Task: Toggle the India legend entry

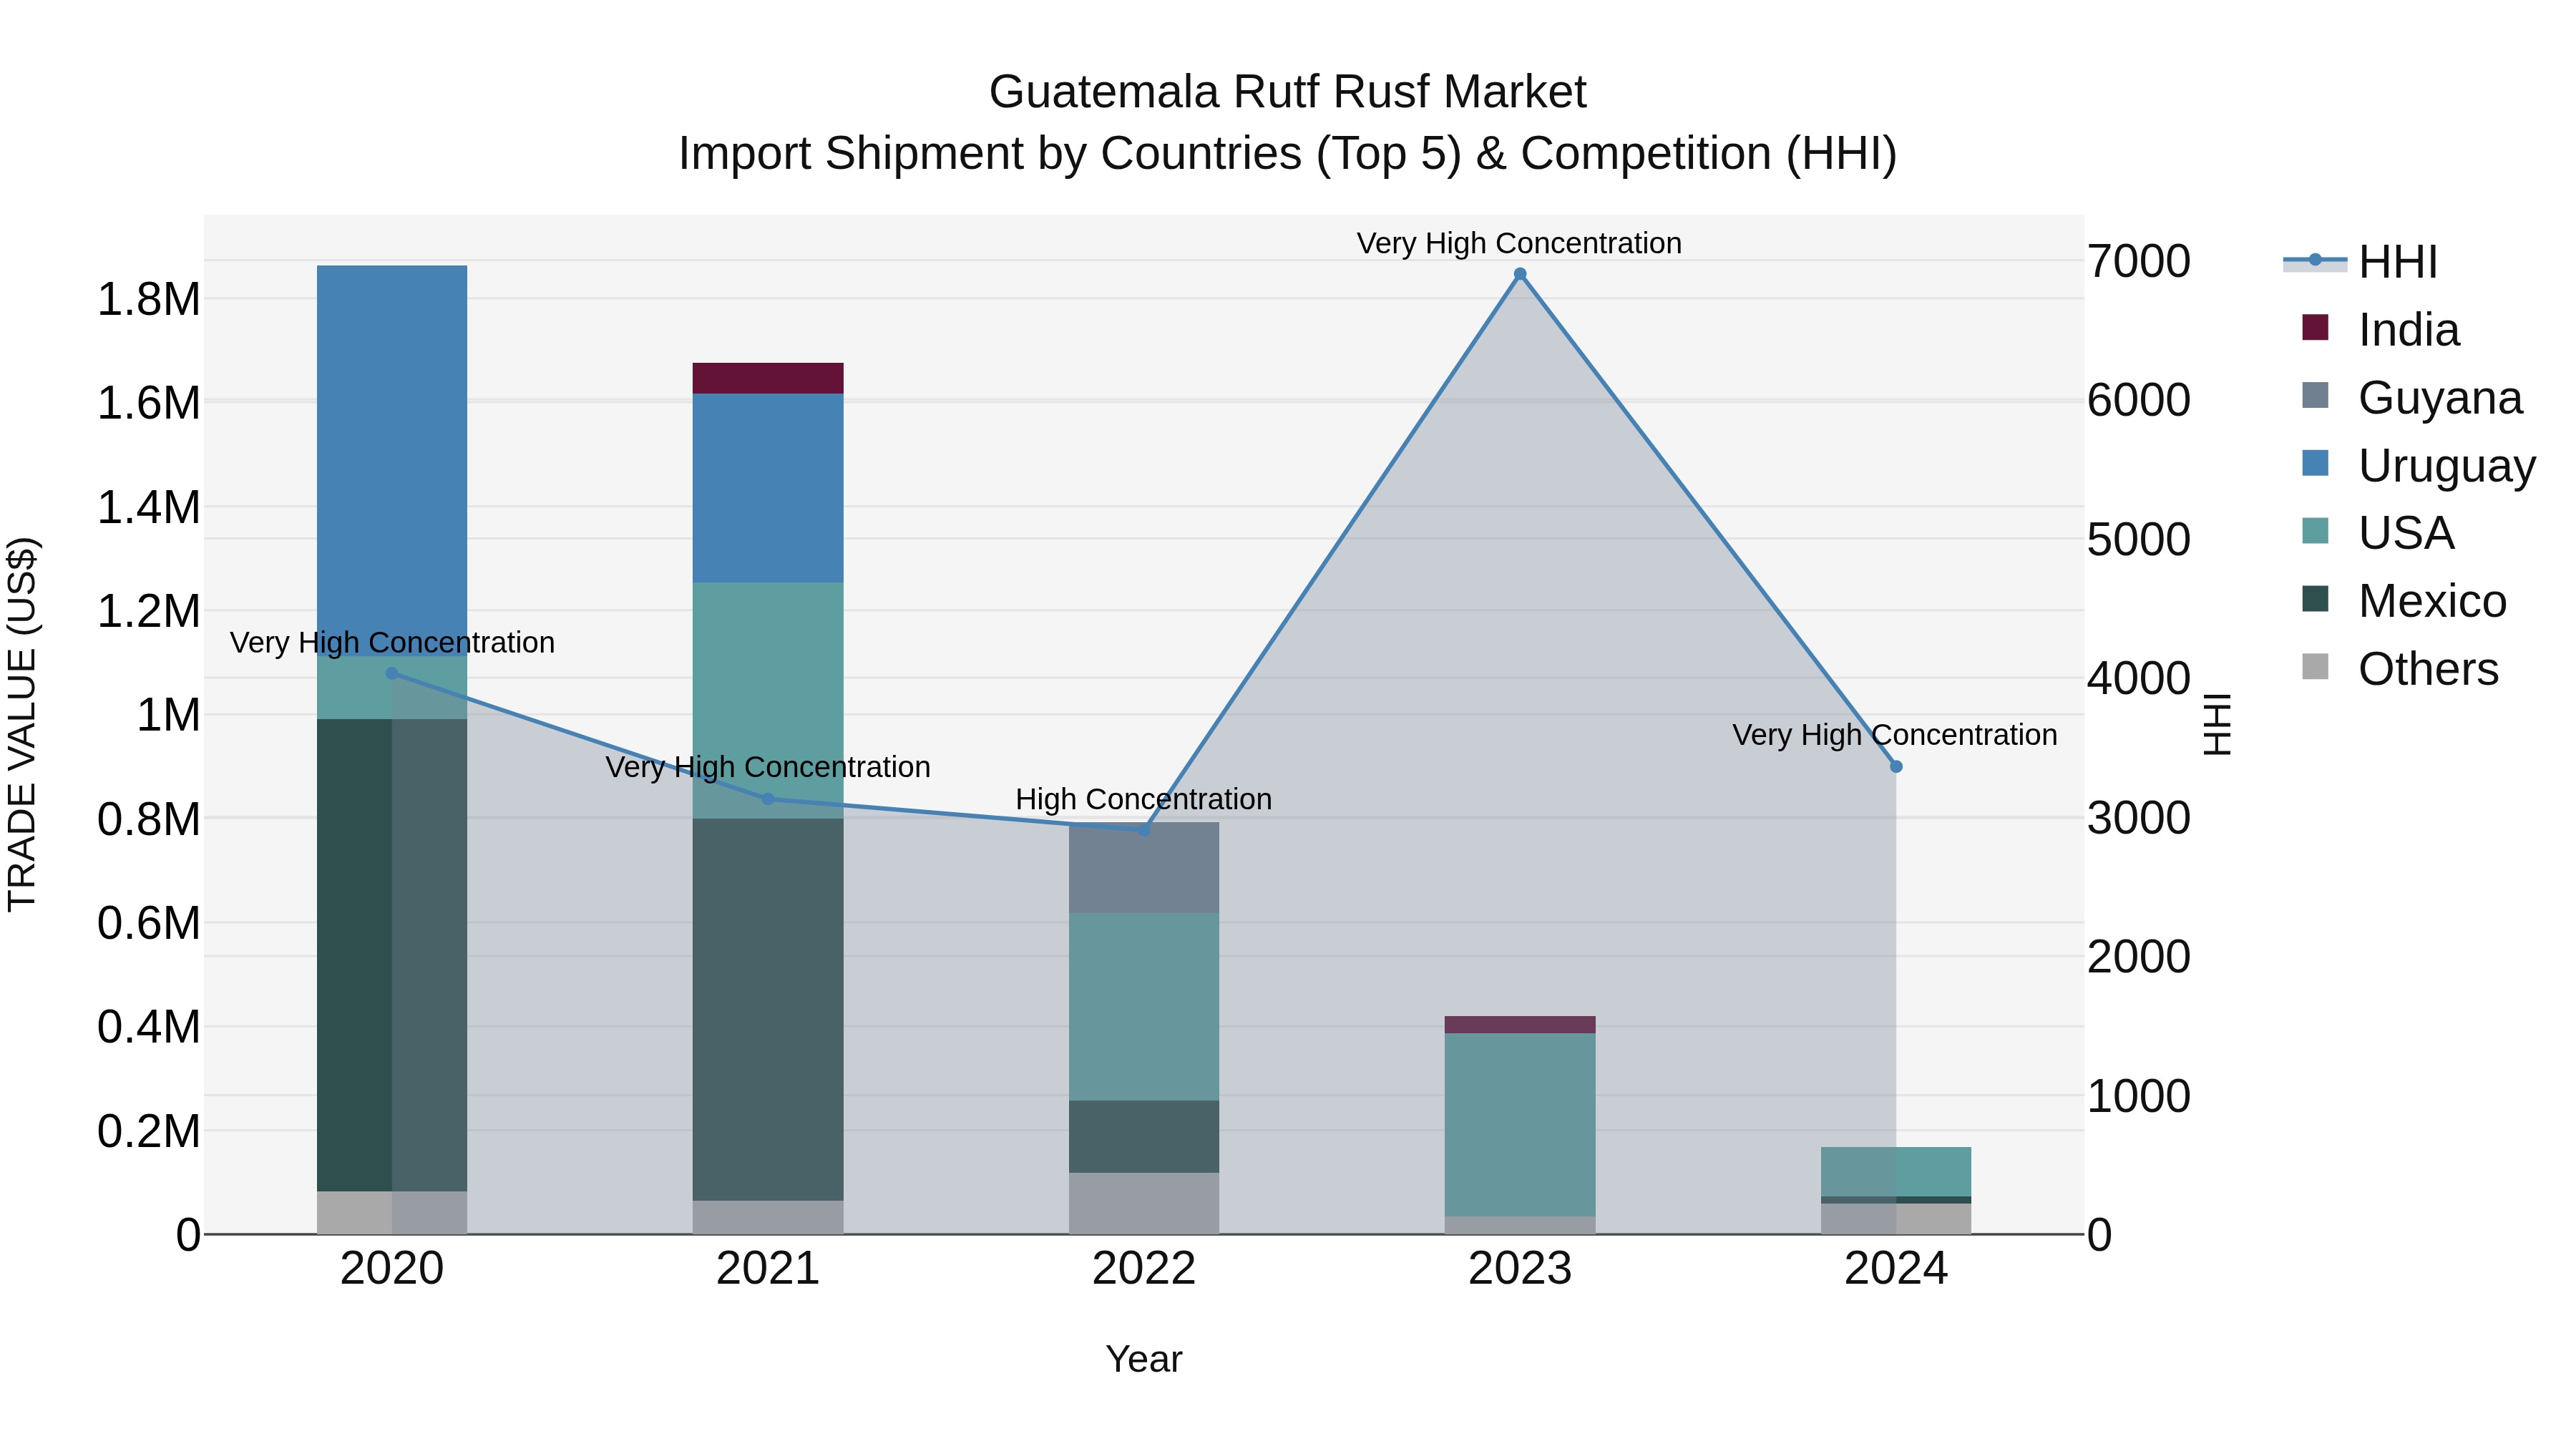Action: 2380,330
